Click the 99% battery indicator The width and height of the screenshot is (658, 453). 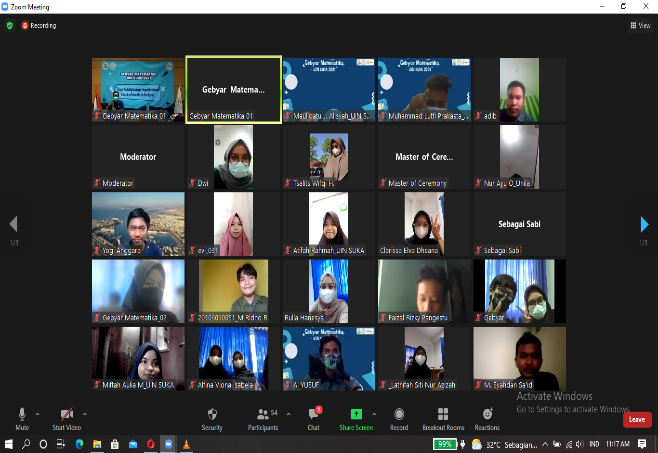pyautogui.click(x=445, y=444)
